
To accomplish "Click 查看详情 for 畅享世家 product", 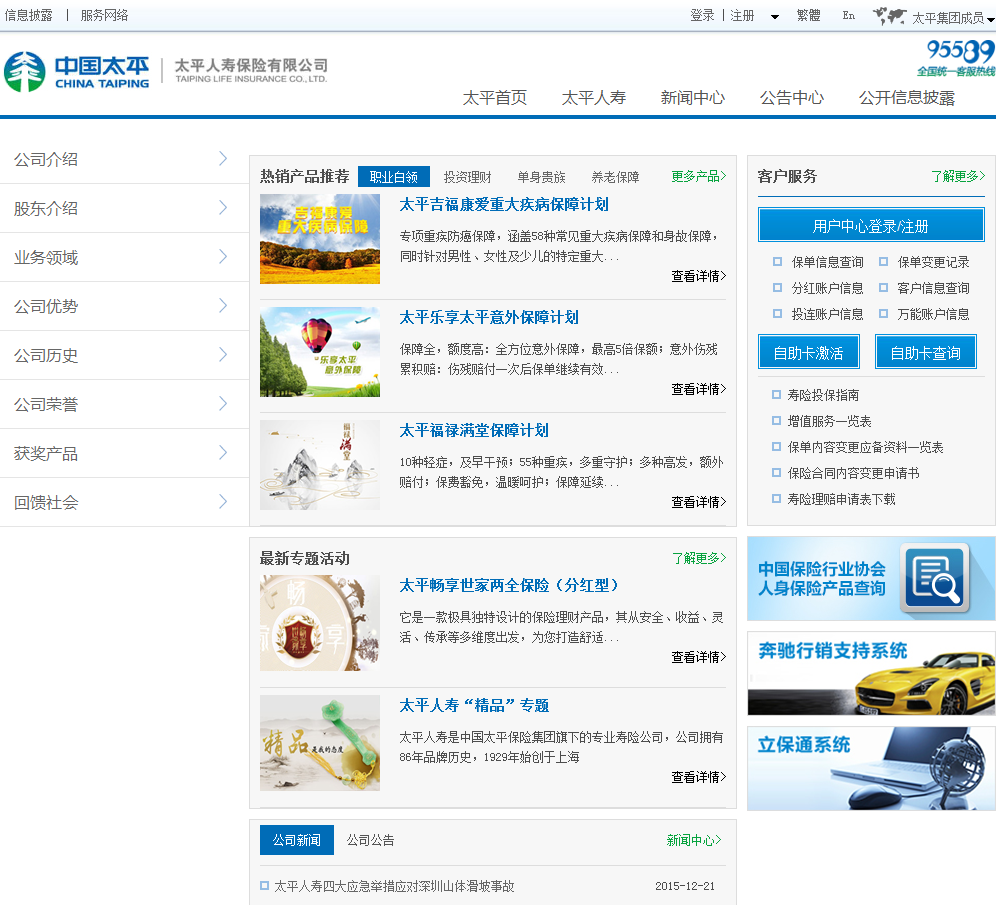I will [699, 657].
